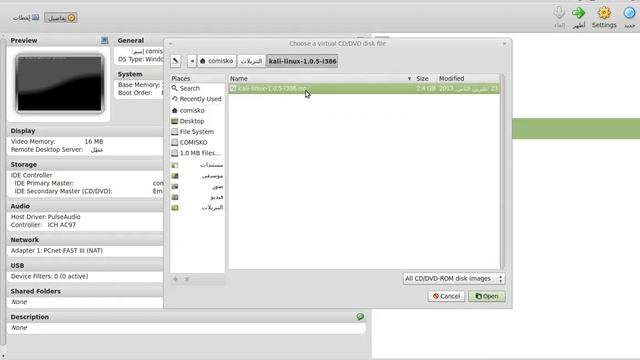This screenshot has width=640, height=360.
Task: Open the التنزيلات bookmark in the Places sidebar
Action: pyautogui.click(x=197, y=207)
